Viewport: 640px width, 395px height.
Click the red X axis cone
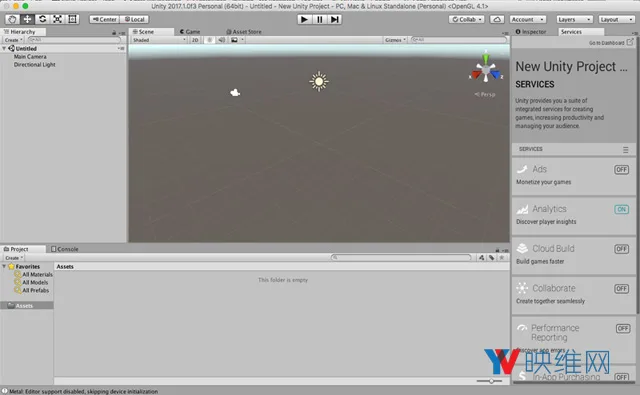point(476,75)
